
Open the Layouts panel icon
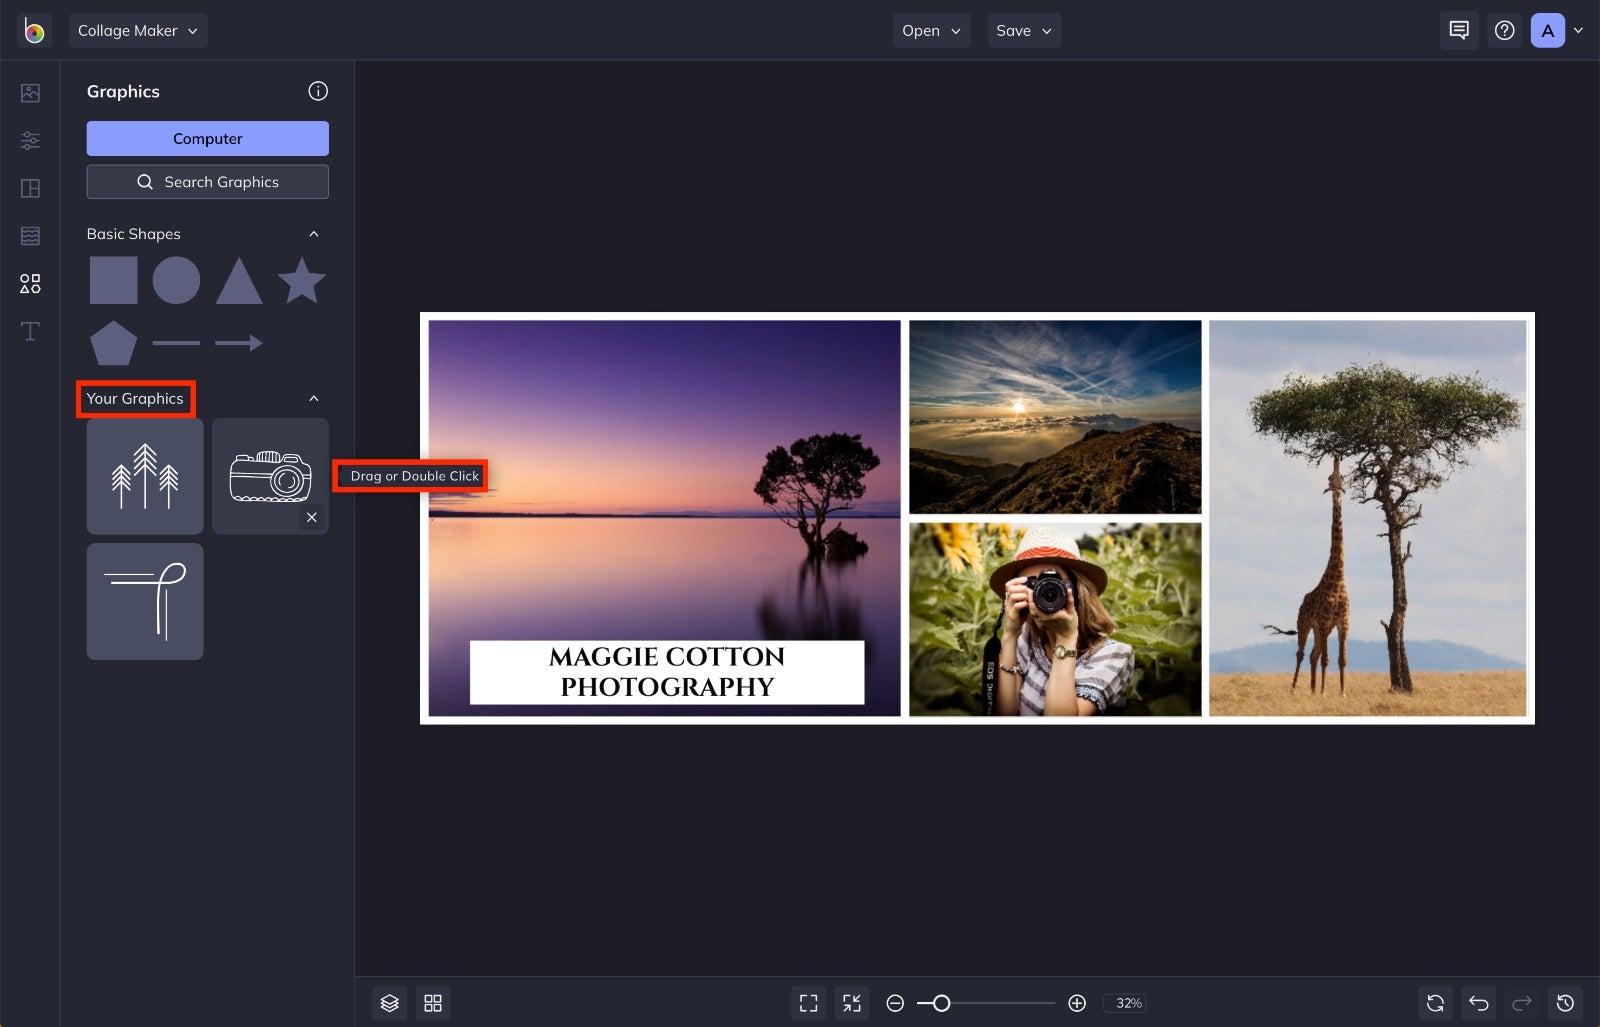[x=30, y=188]
